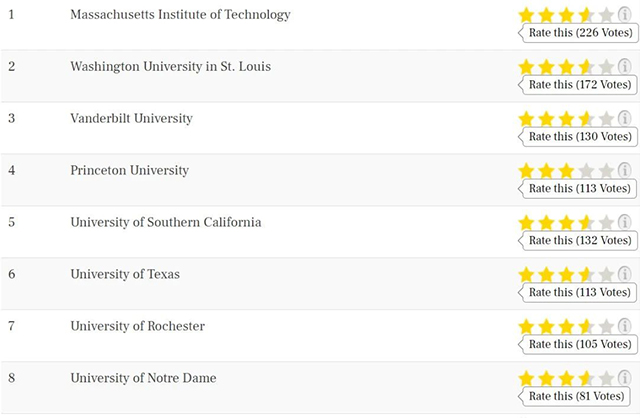Click Rate this (132 Votes) label
This screenshot has height=418, width=640.
[x=580, y=240]
